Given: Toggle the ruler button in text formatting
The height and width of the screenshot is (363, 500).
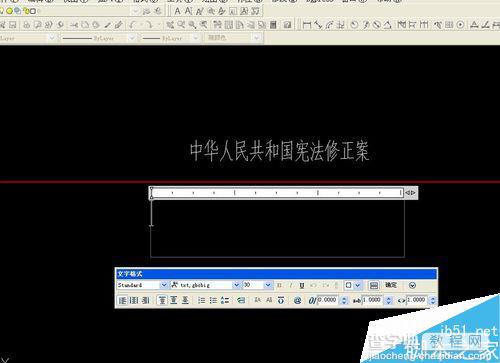Looking at the screenshot, I should [x=374, y=285].
